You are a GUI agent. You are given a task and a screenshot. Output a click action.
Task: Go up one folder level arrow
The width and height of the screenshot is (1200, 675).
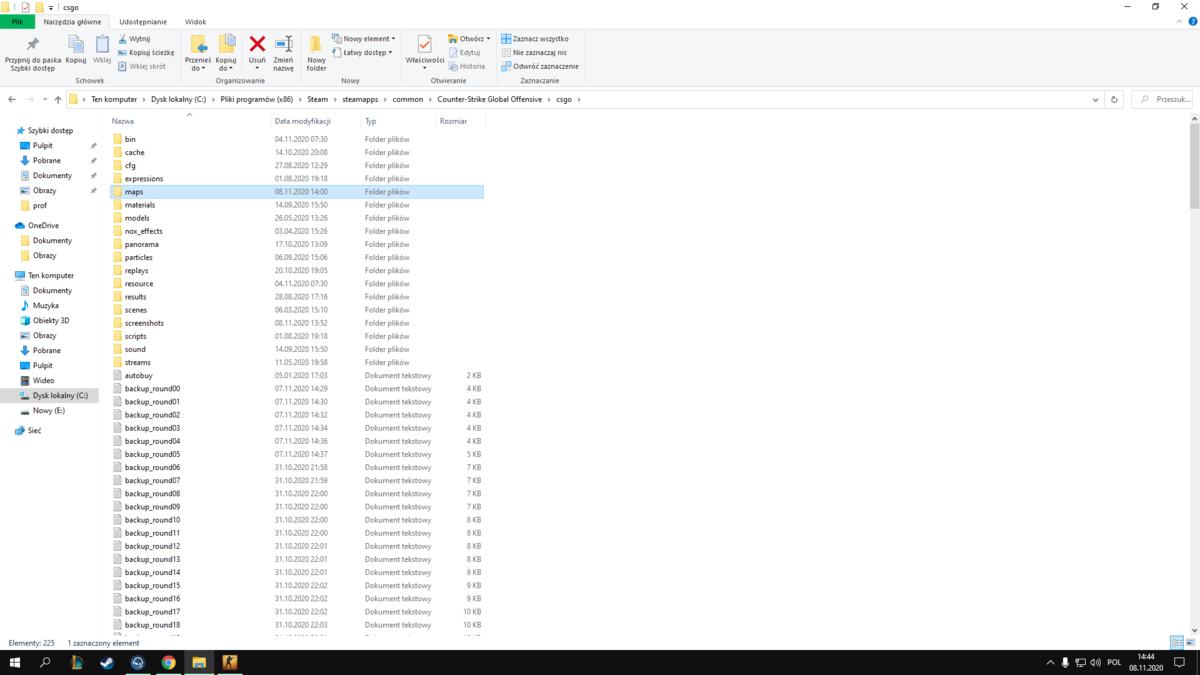58,100
